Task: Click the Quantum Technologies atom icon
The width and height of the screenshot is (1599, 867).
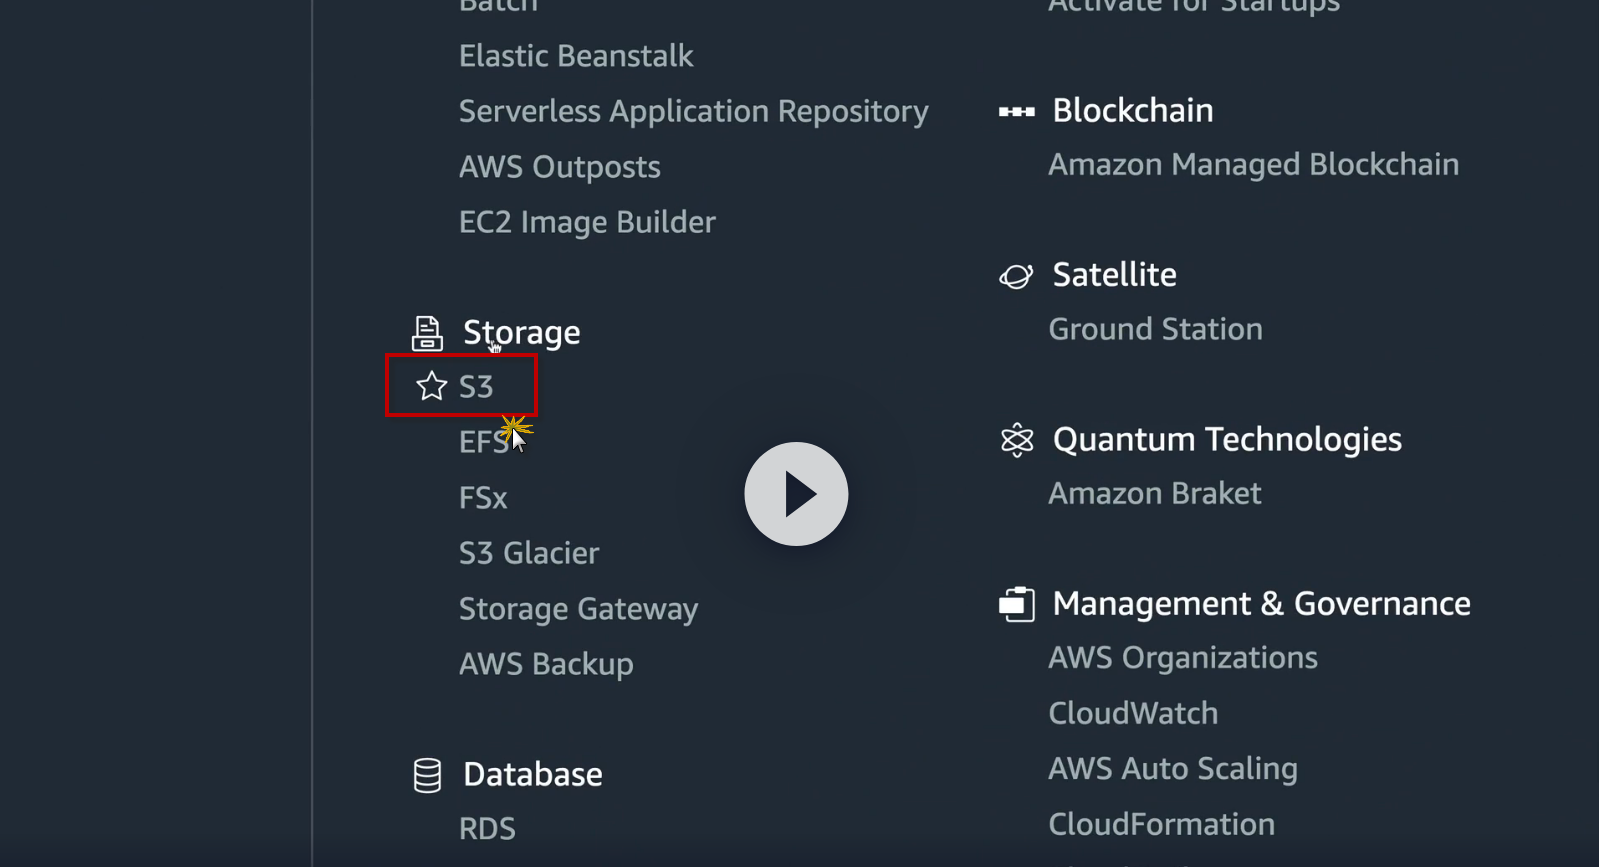Action: pyautogui.click(x=1016, y=440)
